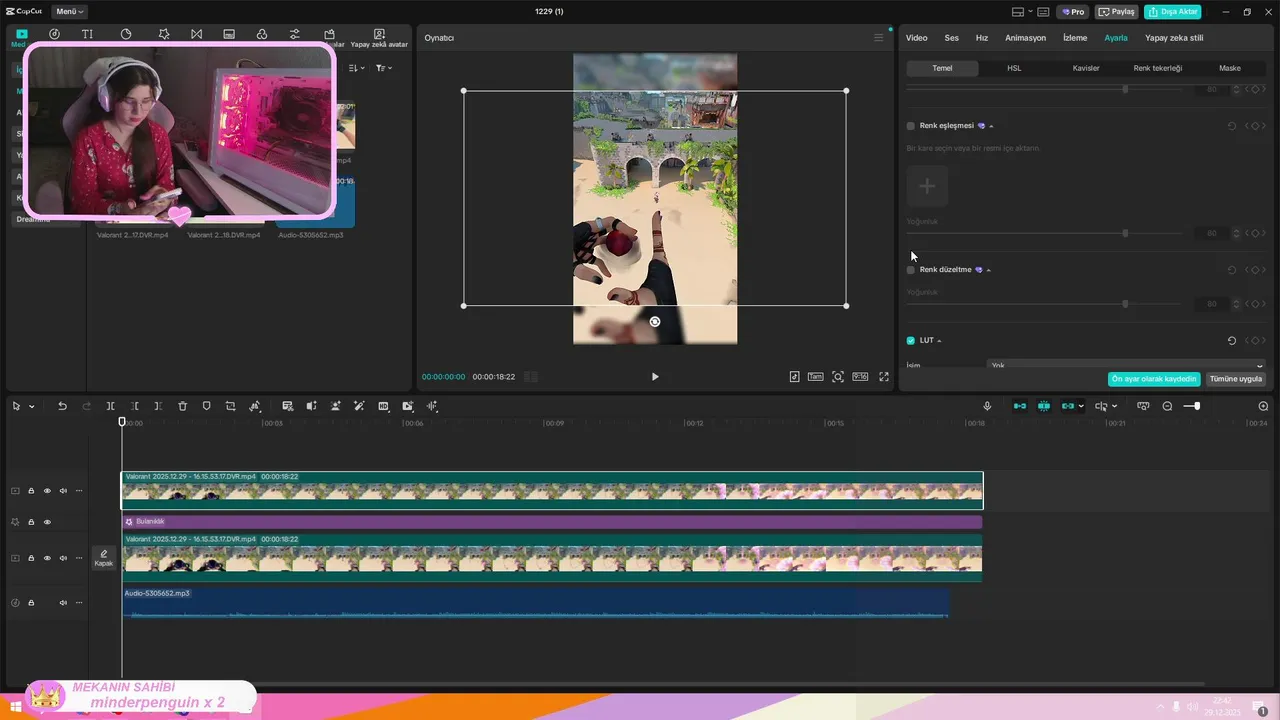Viewport: 1280px width, 720px height.
Task: Click the HD enhance icon in timeline toolbar
Action: coord(383,406)
